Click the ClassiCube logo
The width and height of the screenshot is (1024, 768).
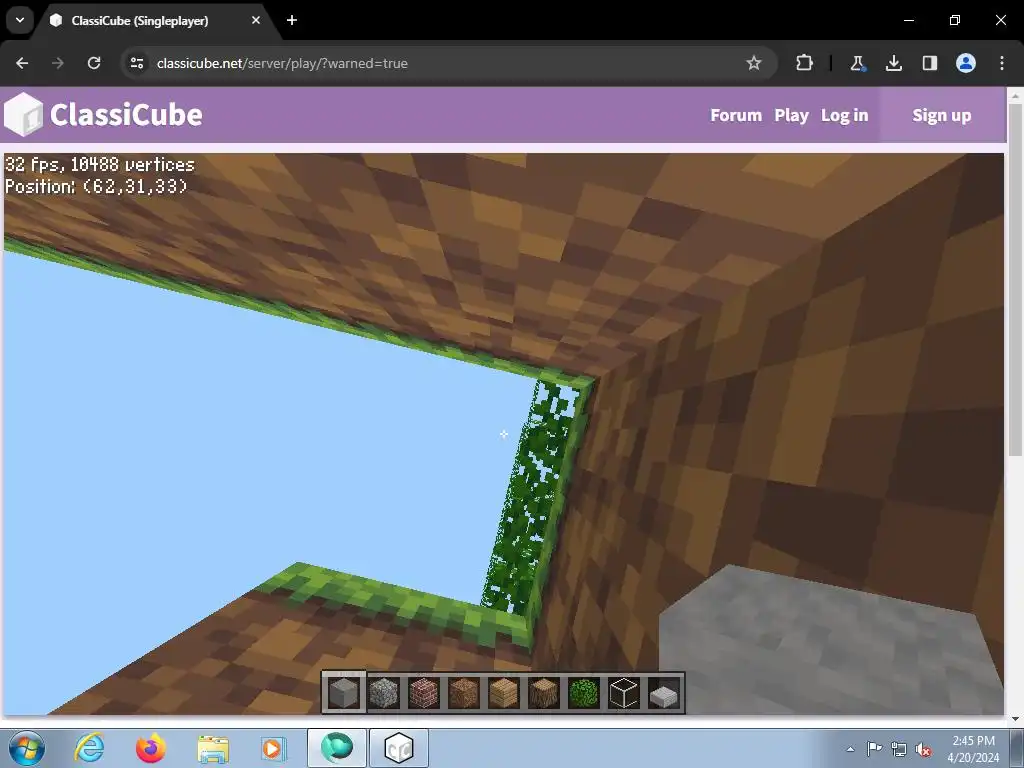[103, 114]
